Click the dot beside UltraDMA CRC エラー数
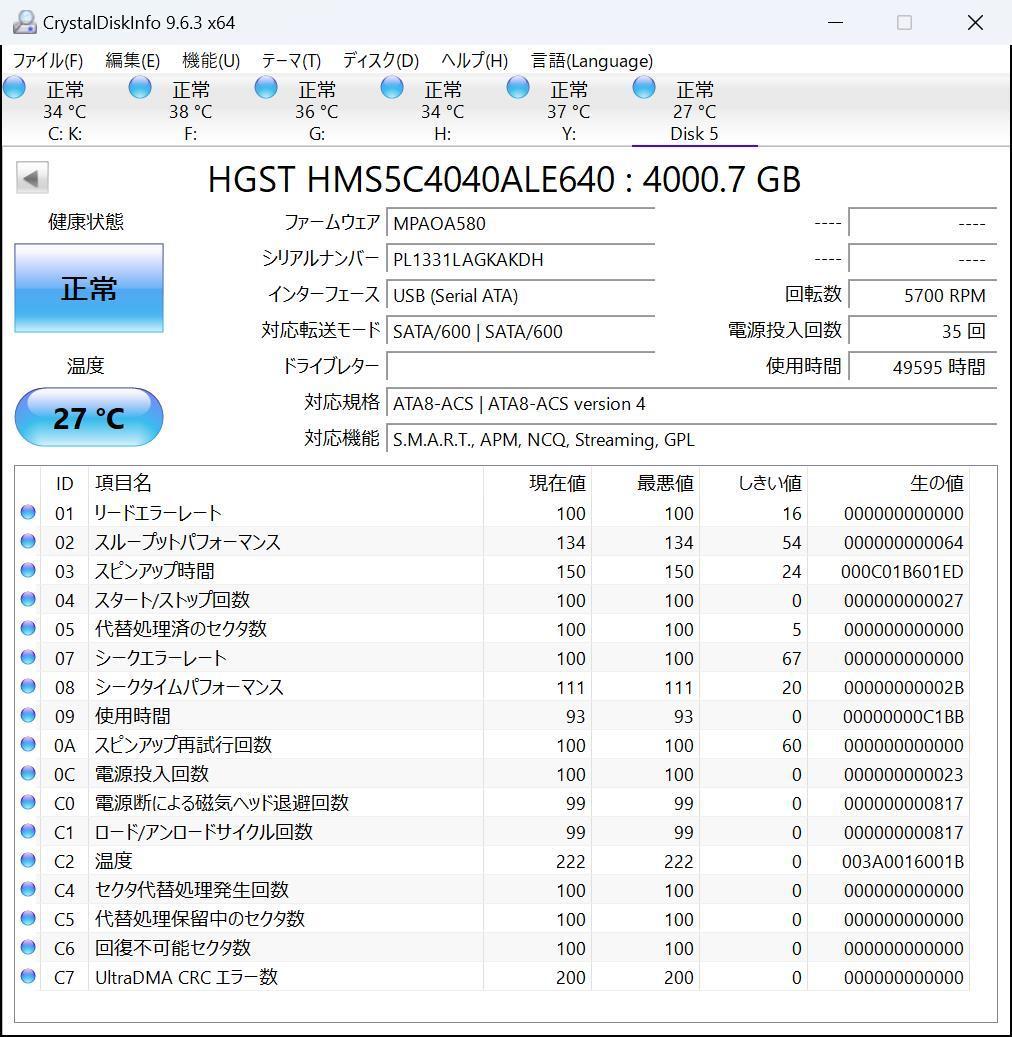 (29, 977)
